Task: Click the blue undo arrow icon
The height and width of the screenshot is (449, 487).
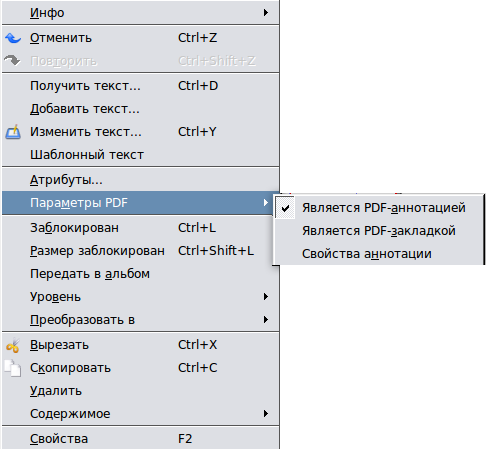Action: click(13, 38)
